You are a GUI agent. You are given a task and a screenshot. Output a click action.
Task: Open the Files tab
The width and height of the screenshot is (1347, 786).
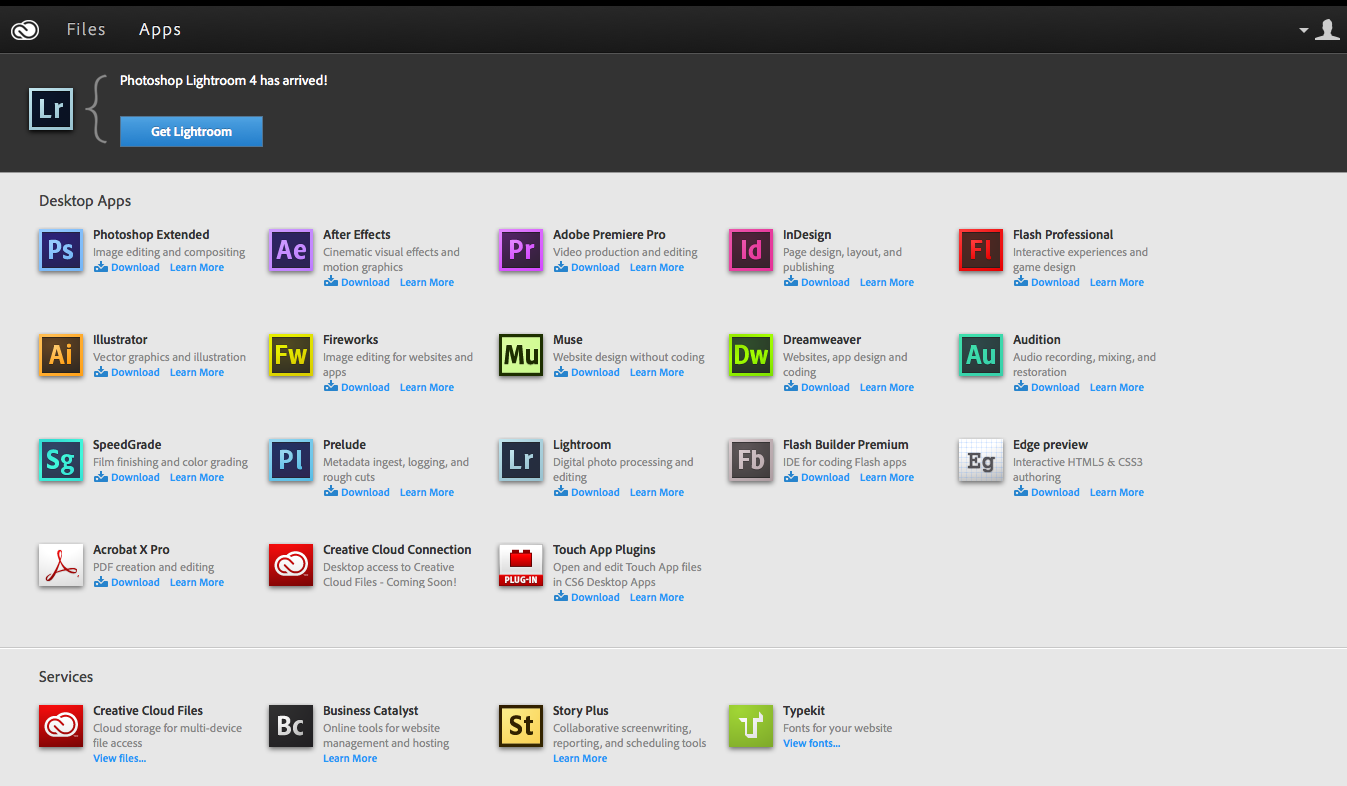point(86,29)
